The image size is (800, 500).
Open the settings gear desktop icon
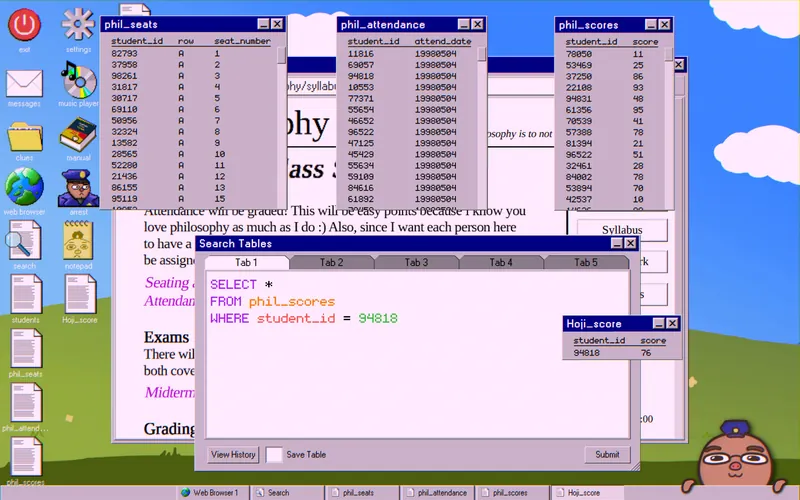pos(78,23)
